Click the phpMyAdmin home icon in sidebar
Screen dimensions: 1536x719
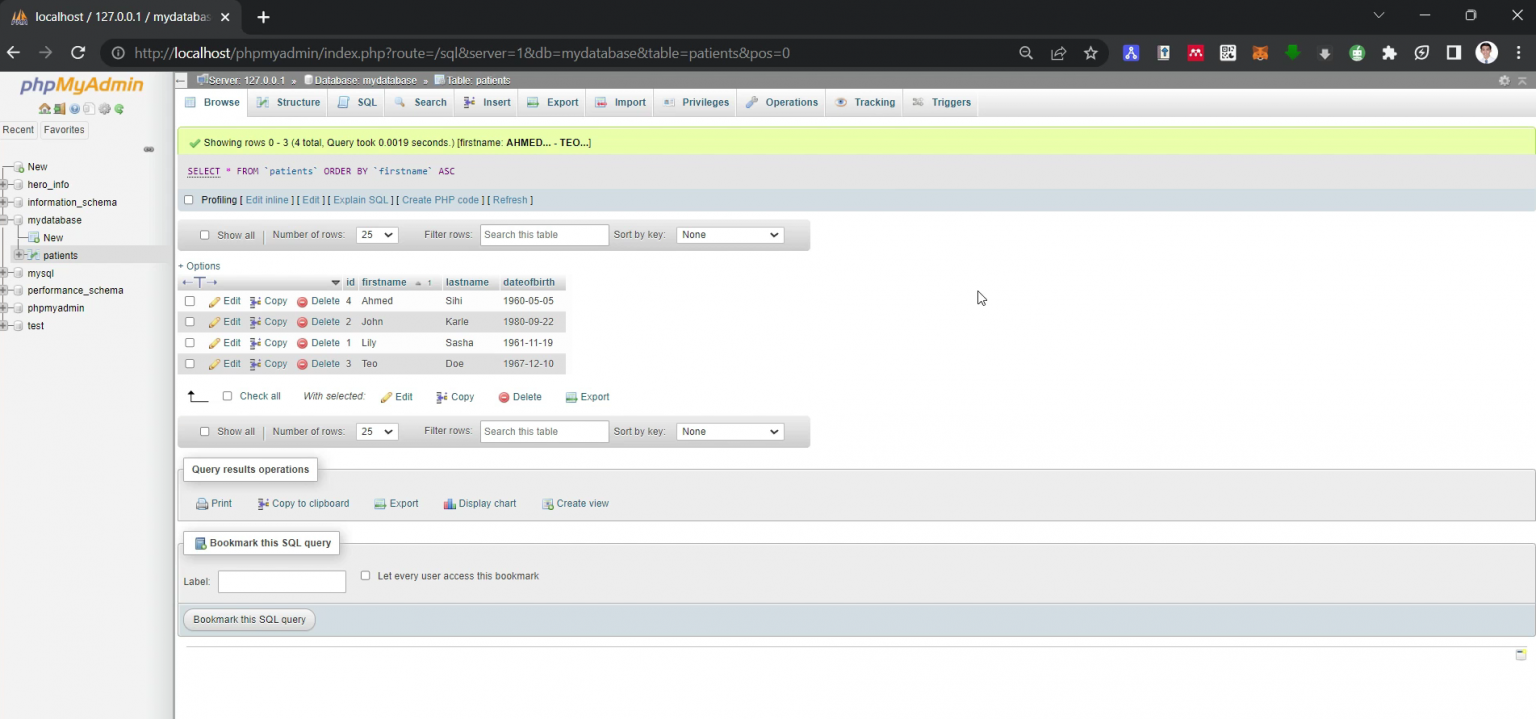coord(44,109)
